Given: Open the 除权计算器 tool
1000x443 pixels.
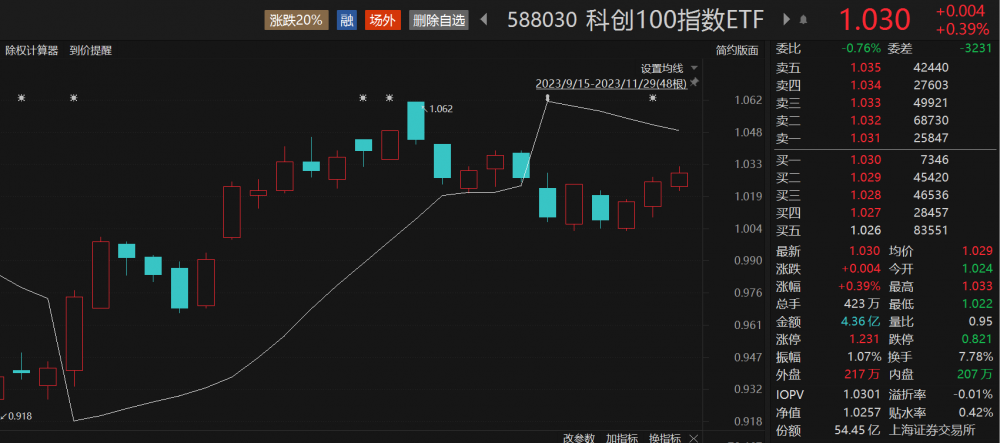Looking at the screenshot, I should 31,50.
